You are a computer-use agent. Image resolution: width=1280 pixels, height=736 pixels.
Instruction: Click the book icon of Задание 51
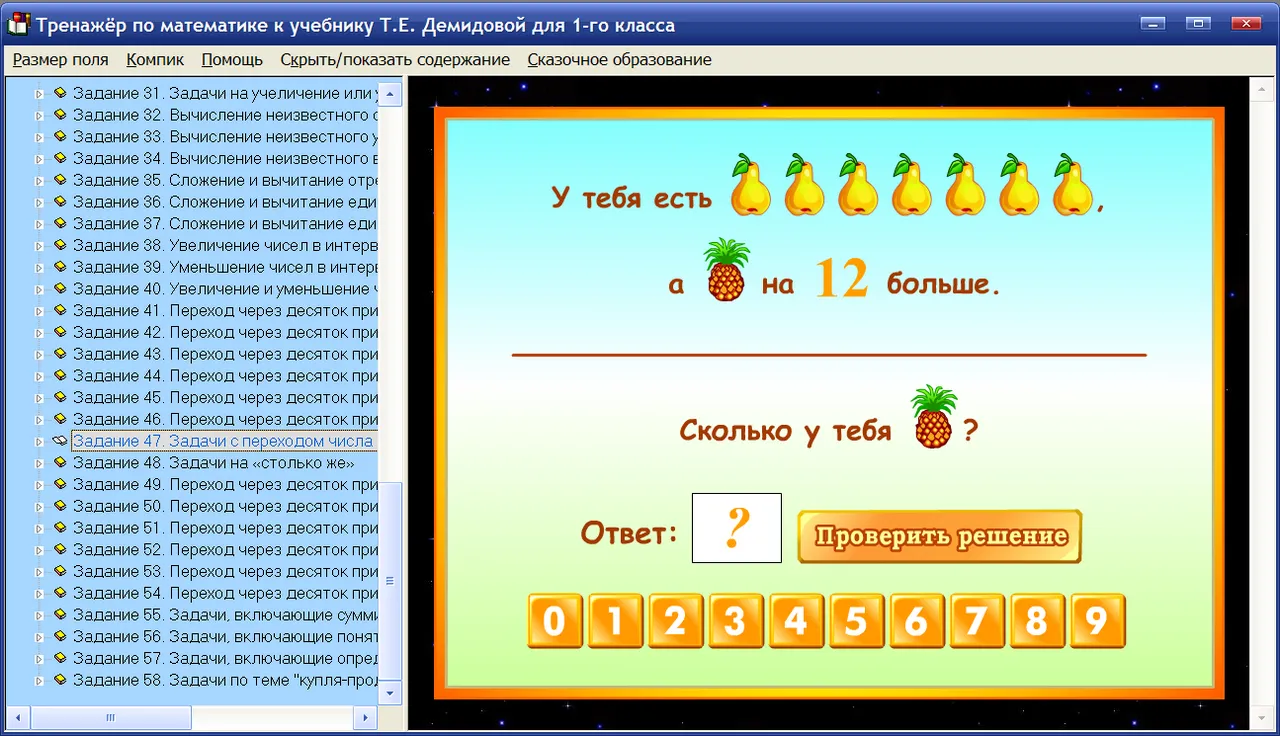[60, 528]
